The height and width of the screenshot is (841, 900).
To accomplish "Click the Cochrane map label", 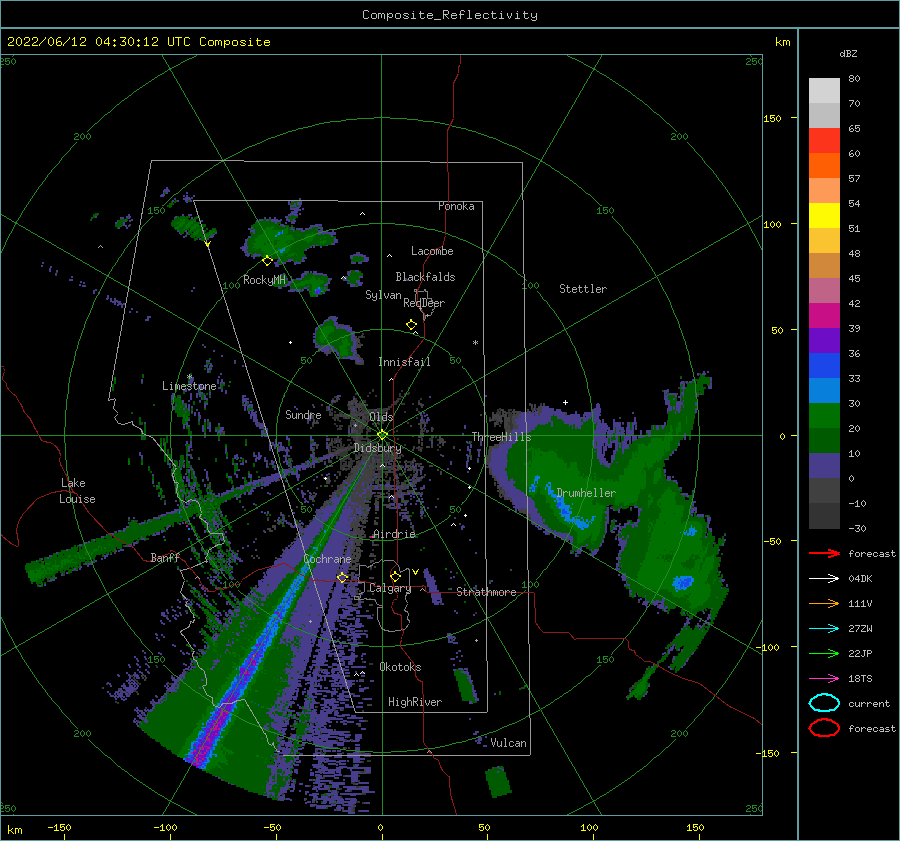I will (x=327, y=559).
